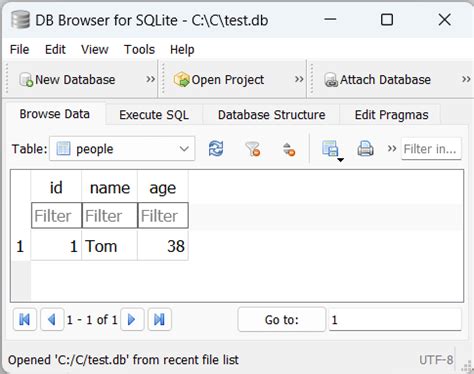Open the File menu
The height and width of the screenshot is (374, 474).
tap(19, 50)
